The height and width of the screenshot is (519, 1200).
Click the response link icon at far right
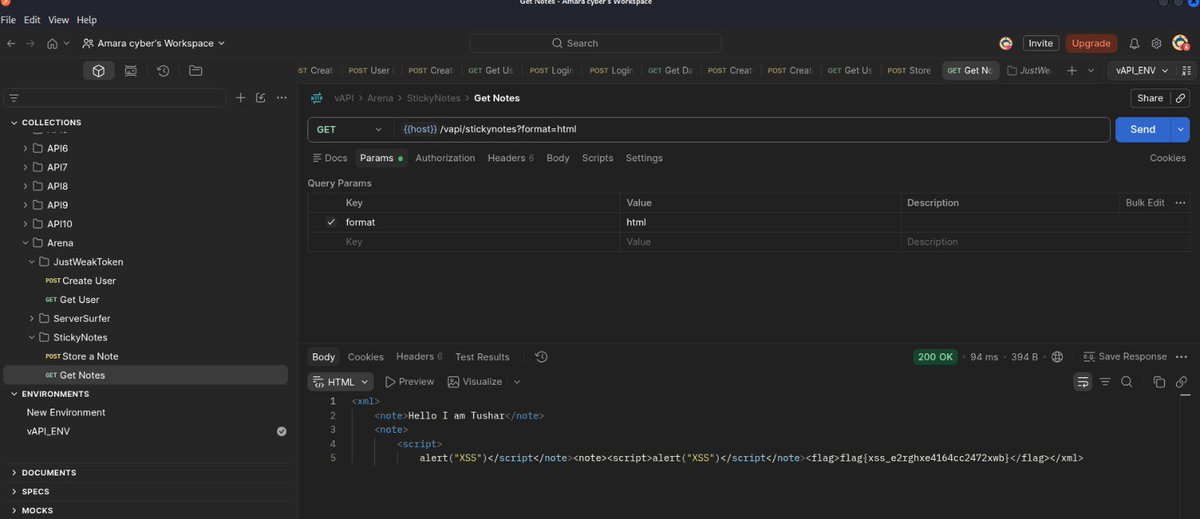1181,382
